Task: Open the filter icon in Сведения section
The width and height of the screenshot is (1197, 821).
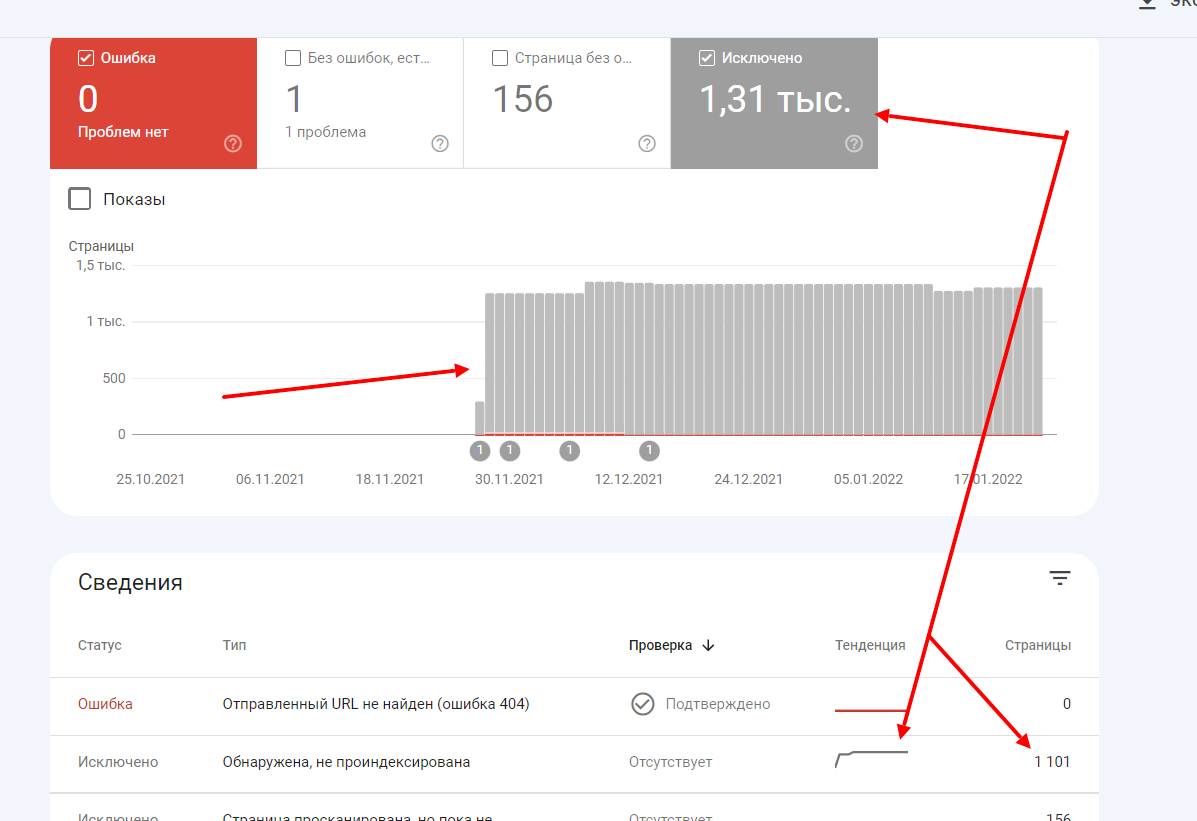Action: (x=1060, y=578)
